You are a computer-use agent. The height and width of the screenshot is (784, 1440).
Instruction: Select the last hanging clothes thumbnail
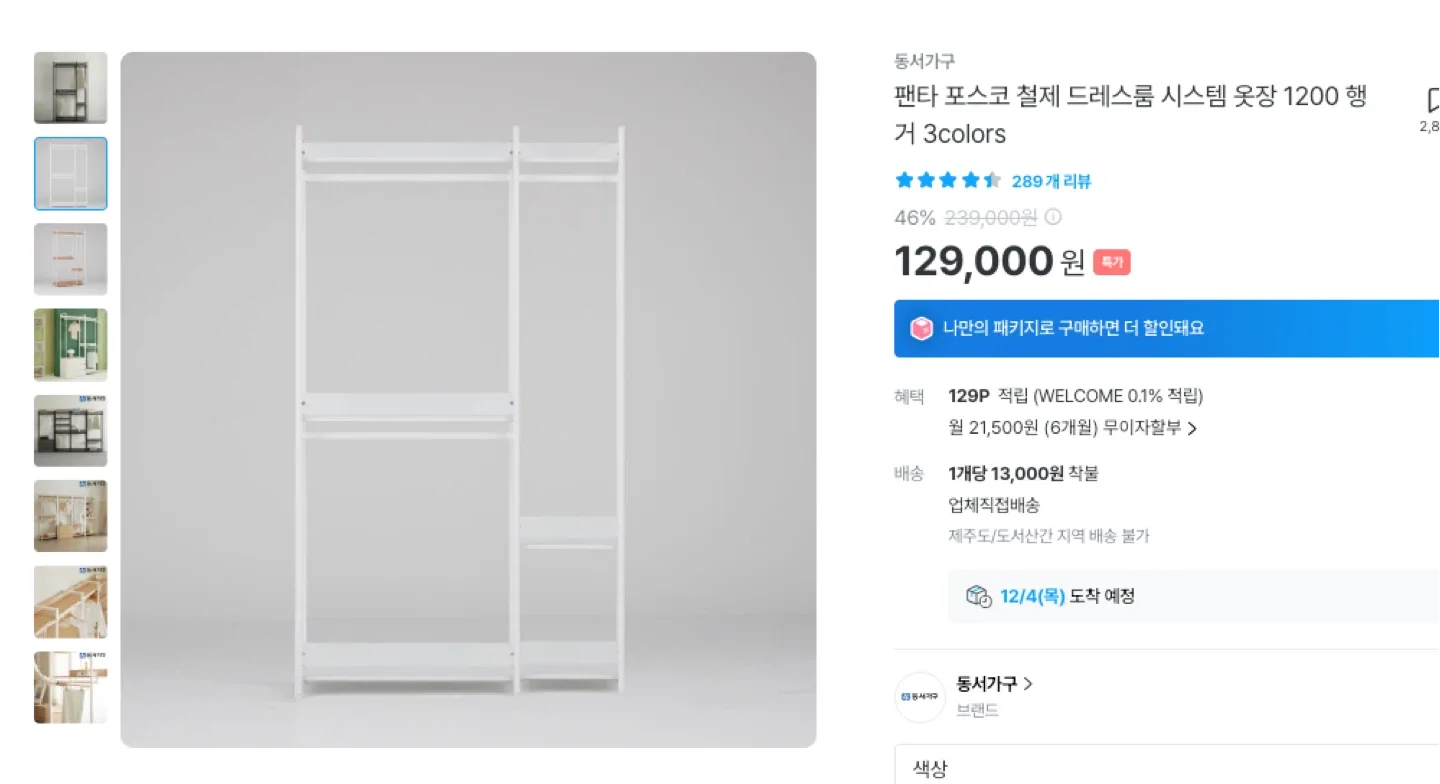[70, 688]
